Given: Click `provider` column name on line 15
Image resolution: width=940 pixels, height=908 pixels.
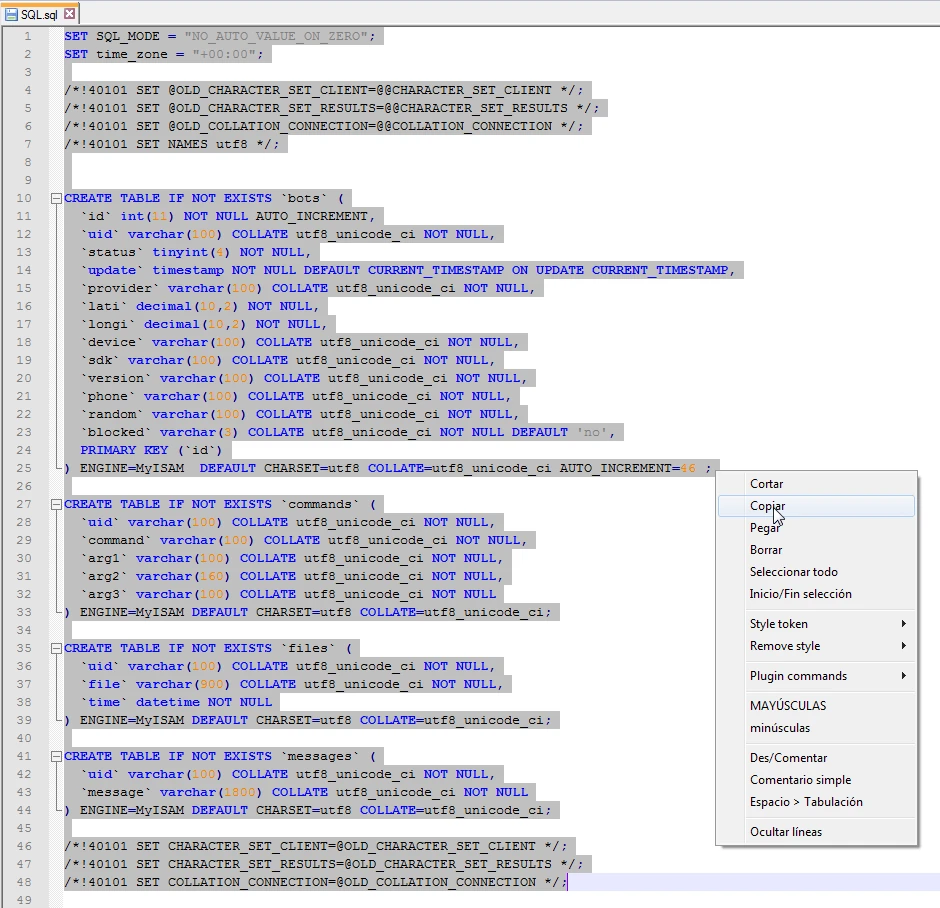Looking at the screenshot, I should tap(120, 288).
